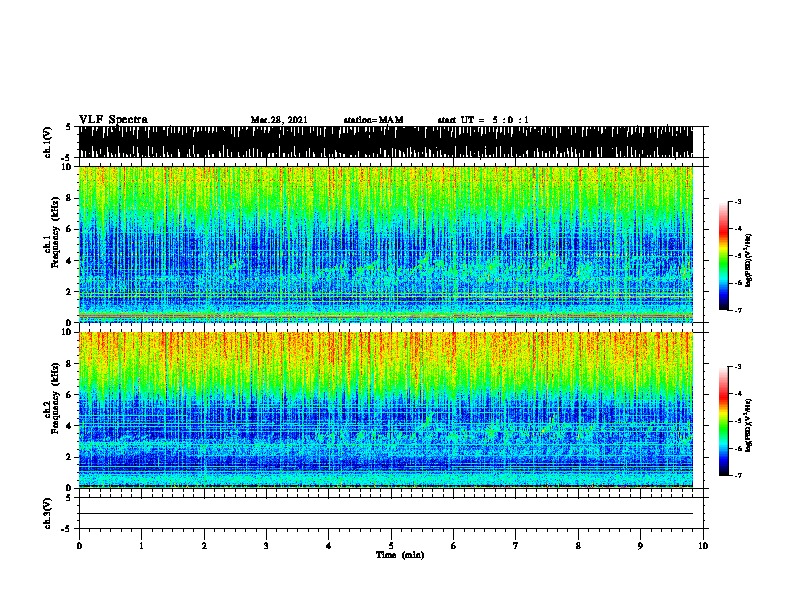
Task: Click the ch.2 spectrogram color scale bar
Action: click(x=723, y=421)
